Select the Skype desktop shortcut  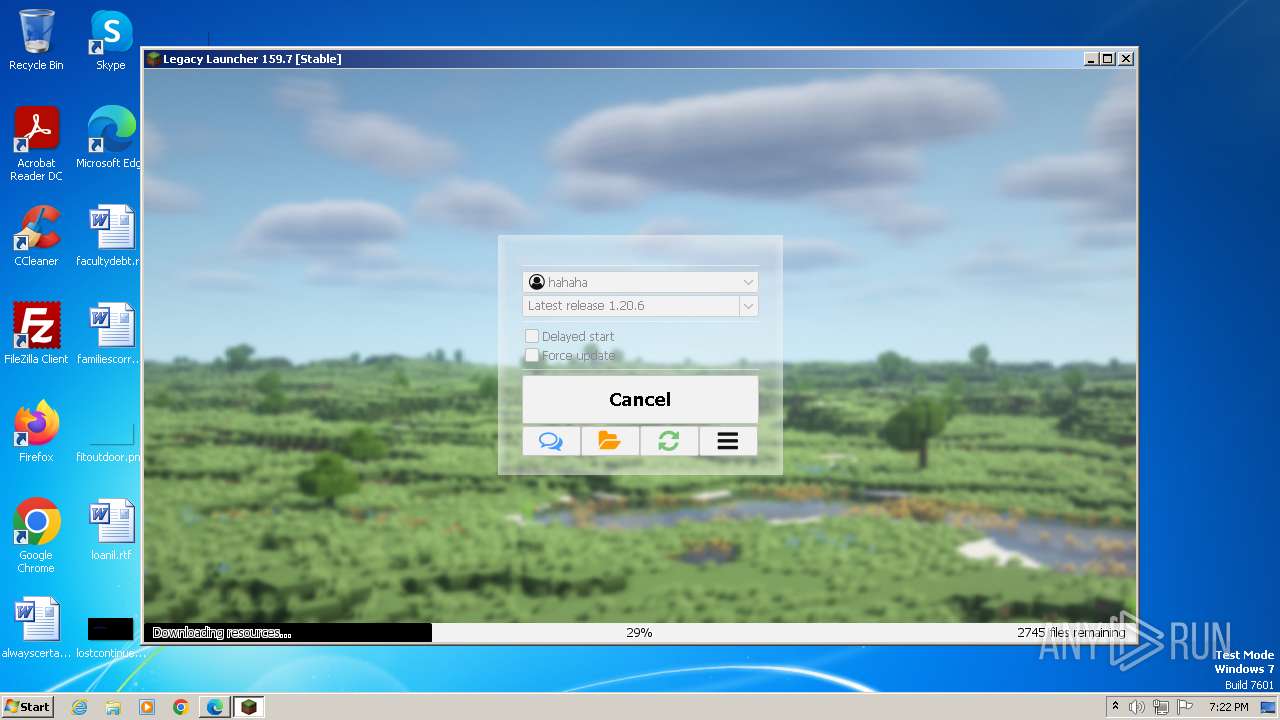point(111,40)
